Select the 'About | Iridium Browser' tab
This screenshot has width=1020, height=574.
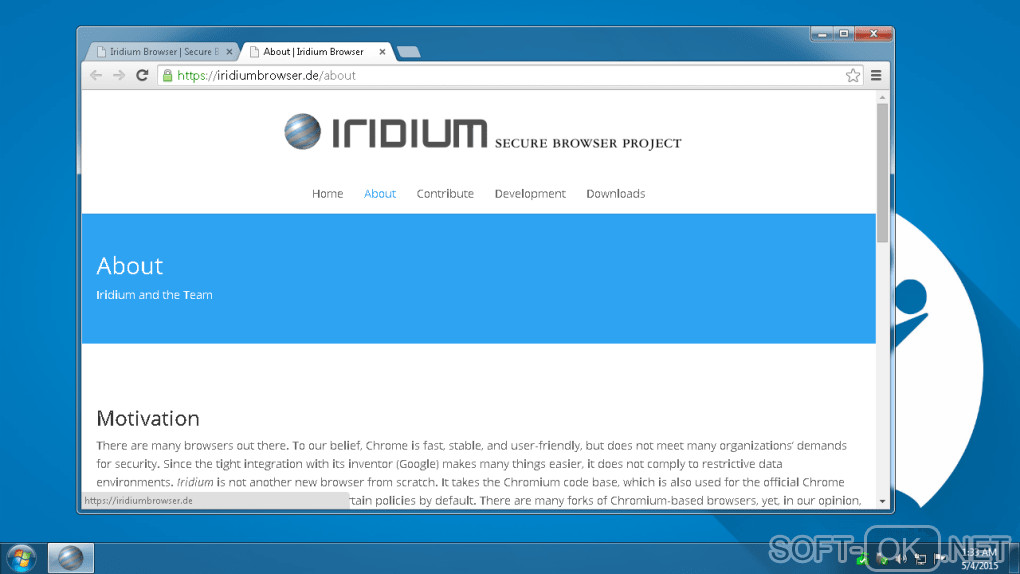315,51
